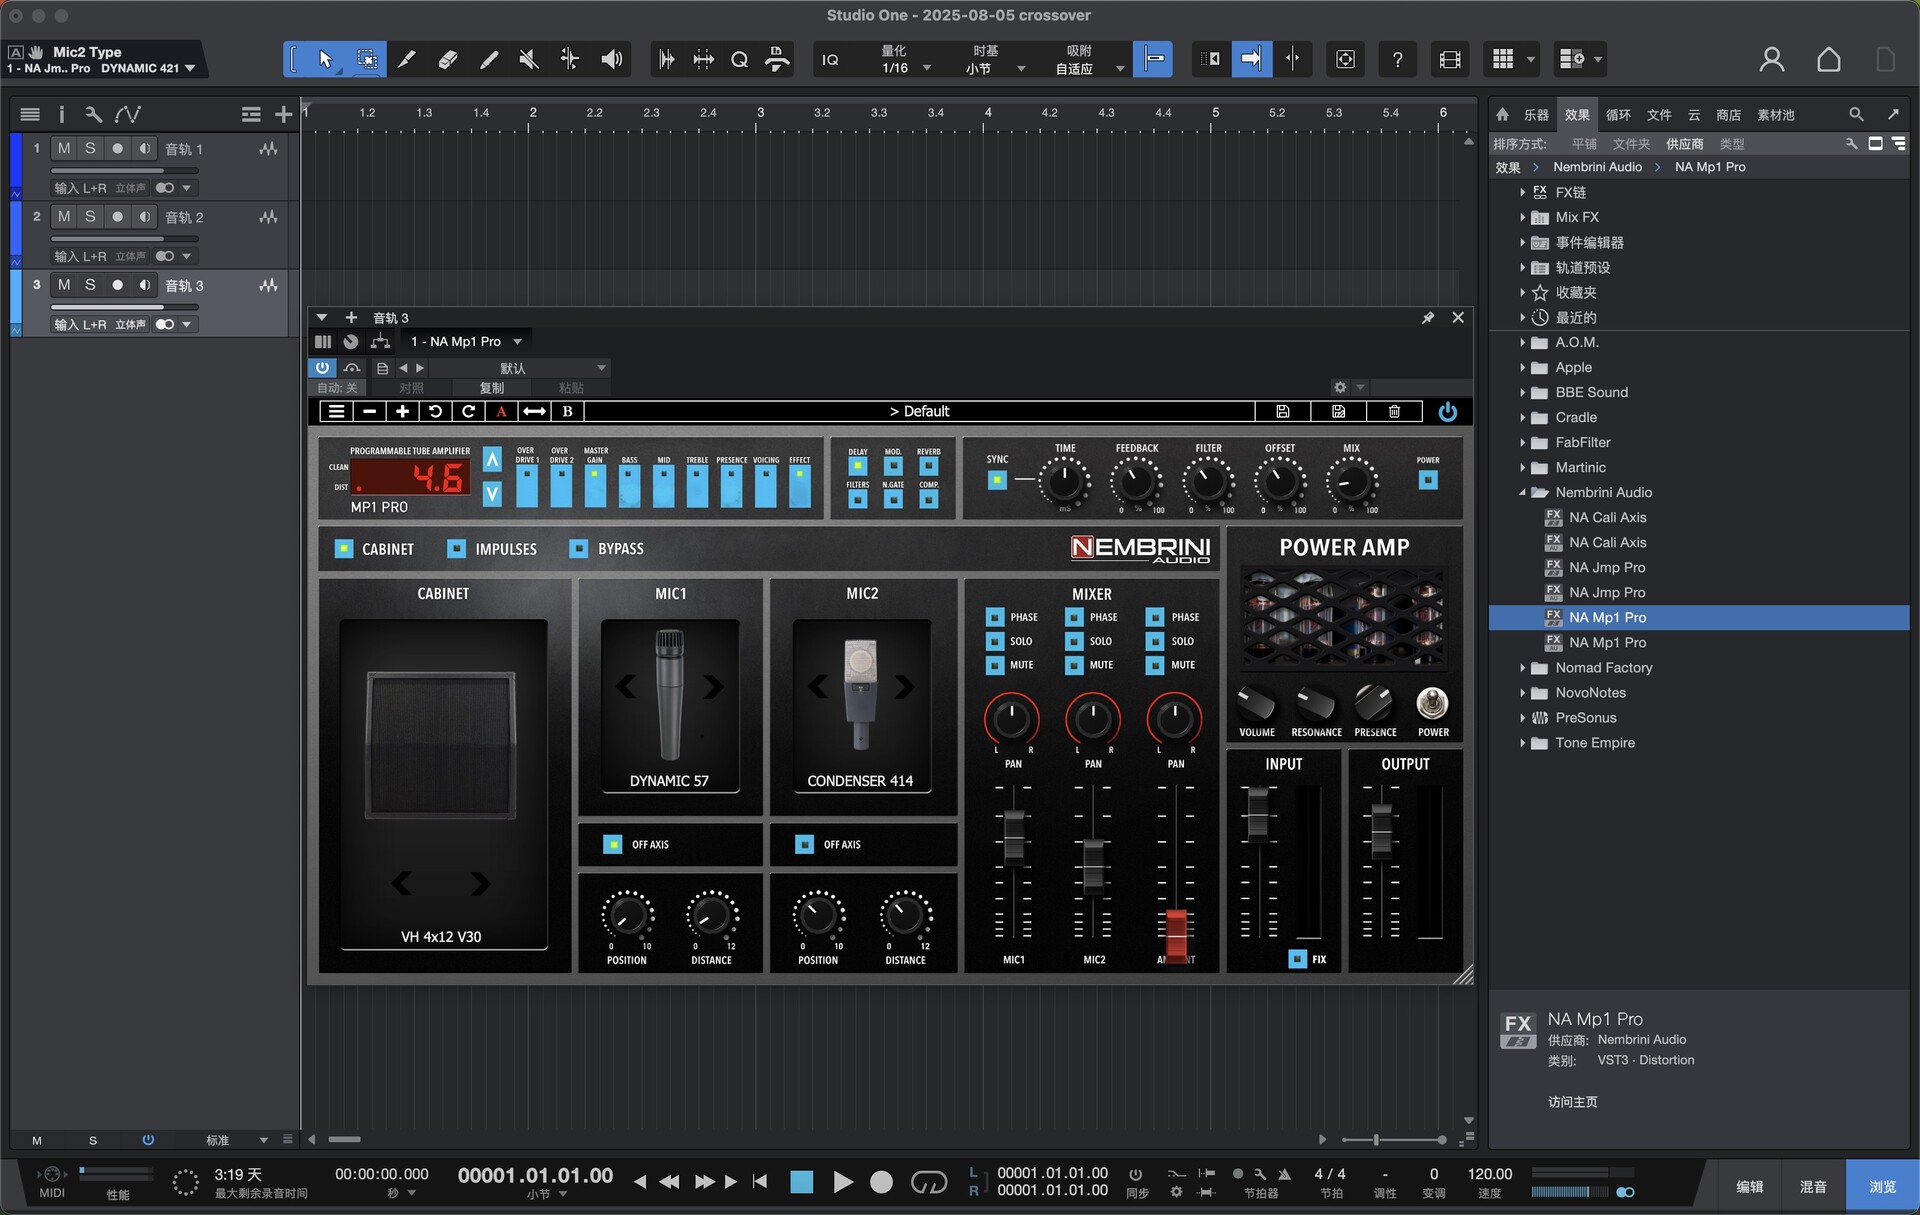Toggle the CABINET checkbox
Image resolution: width=1920 pixels, height=1215 pixels.
pyautogui.click(x=344, y=549)
